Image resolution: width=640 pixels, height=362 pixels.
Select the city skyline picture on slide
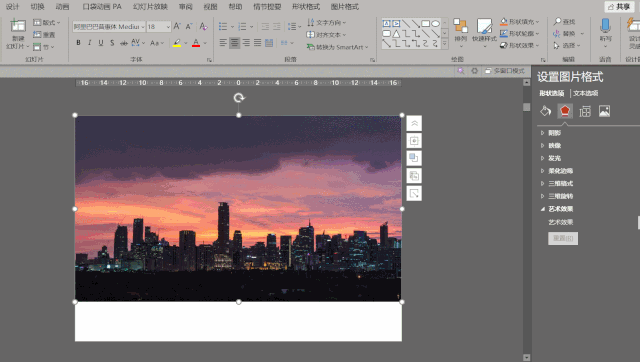(238, 209)
